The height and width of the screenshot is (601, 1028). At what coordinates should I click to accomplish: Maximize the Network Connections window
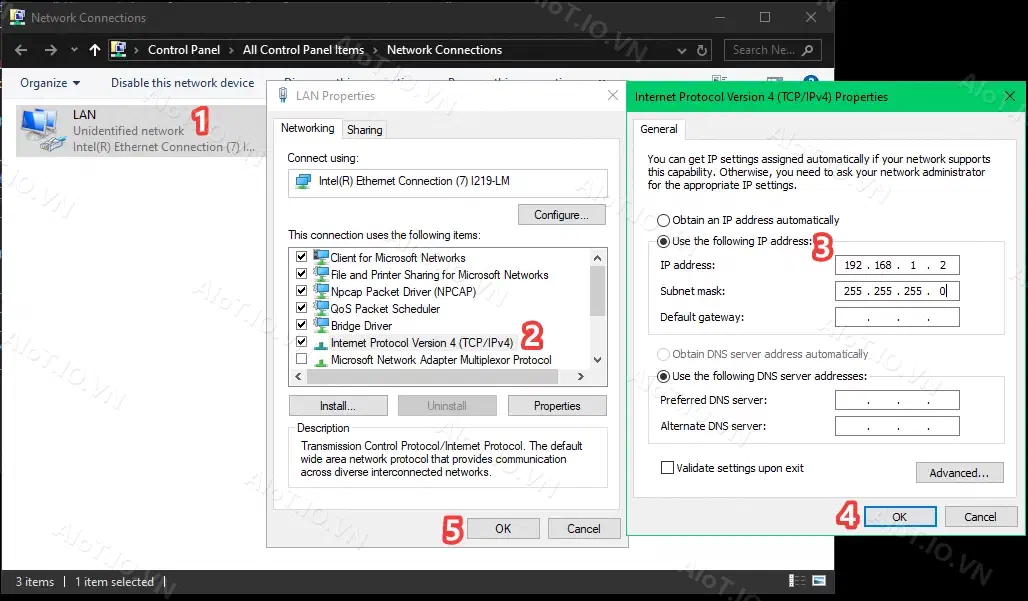[x=765, y=17]
